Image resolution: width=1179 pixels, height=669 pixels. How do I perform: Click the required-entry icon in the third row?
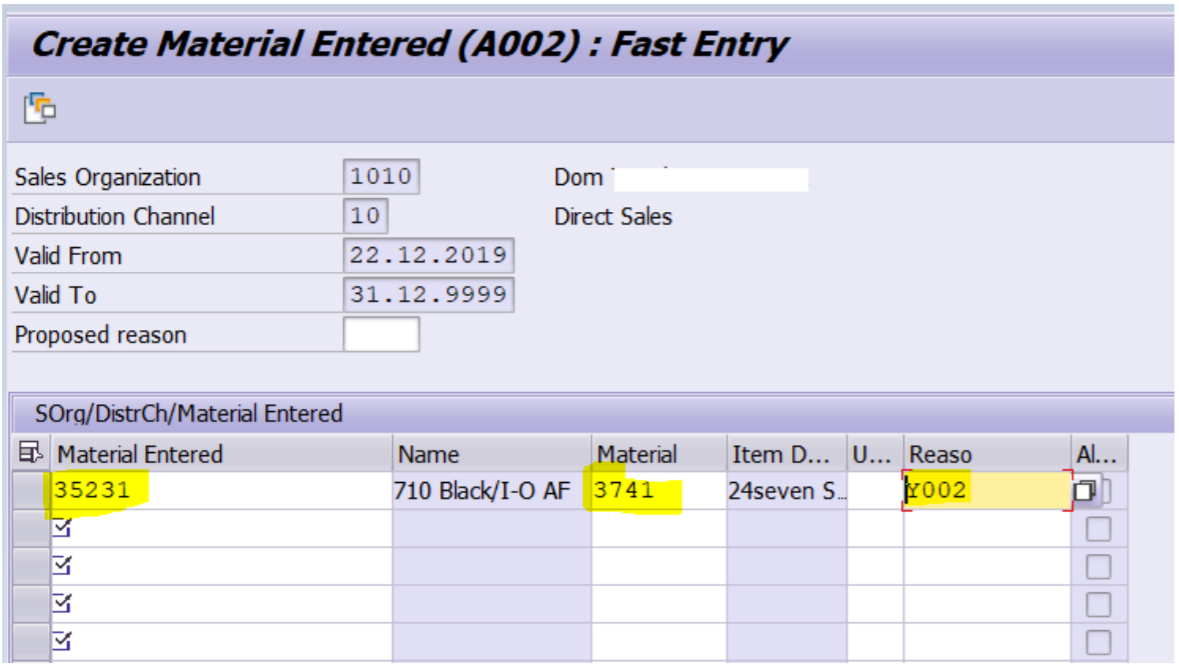(62, 567)
